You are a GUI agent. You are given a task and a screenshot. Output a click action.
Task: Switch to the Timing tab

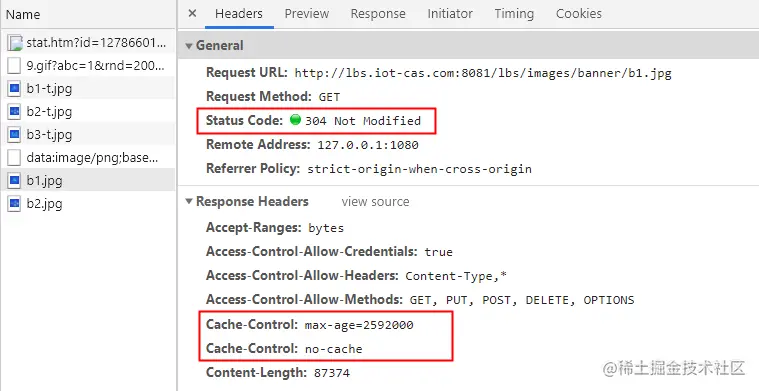[x=514, y=14]
